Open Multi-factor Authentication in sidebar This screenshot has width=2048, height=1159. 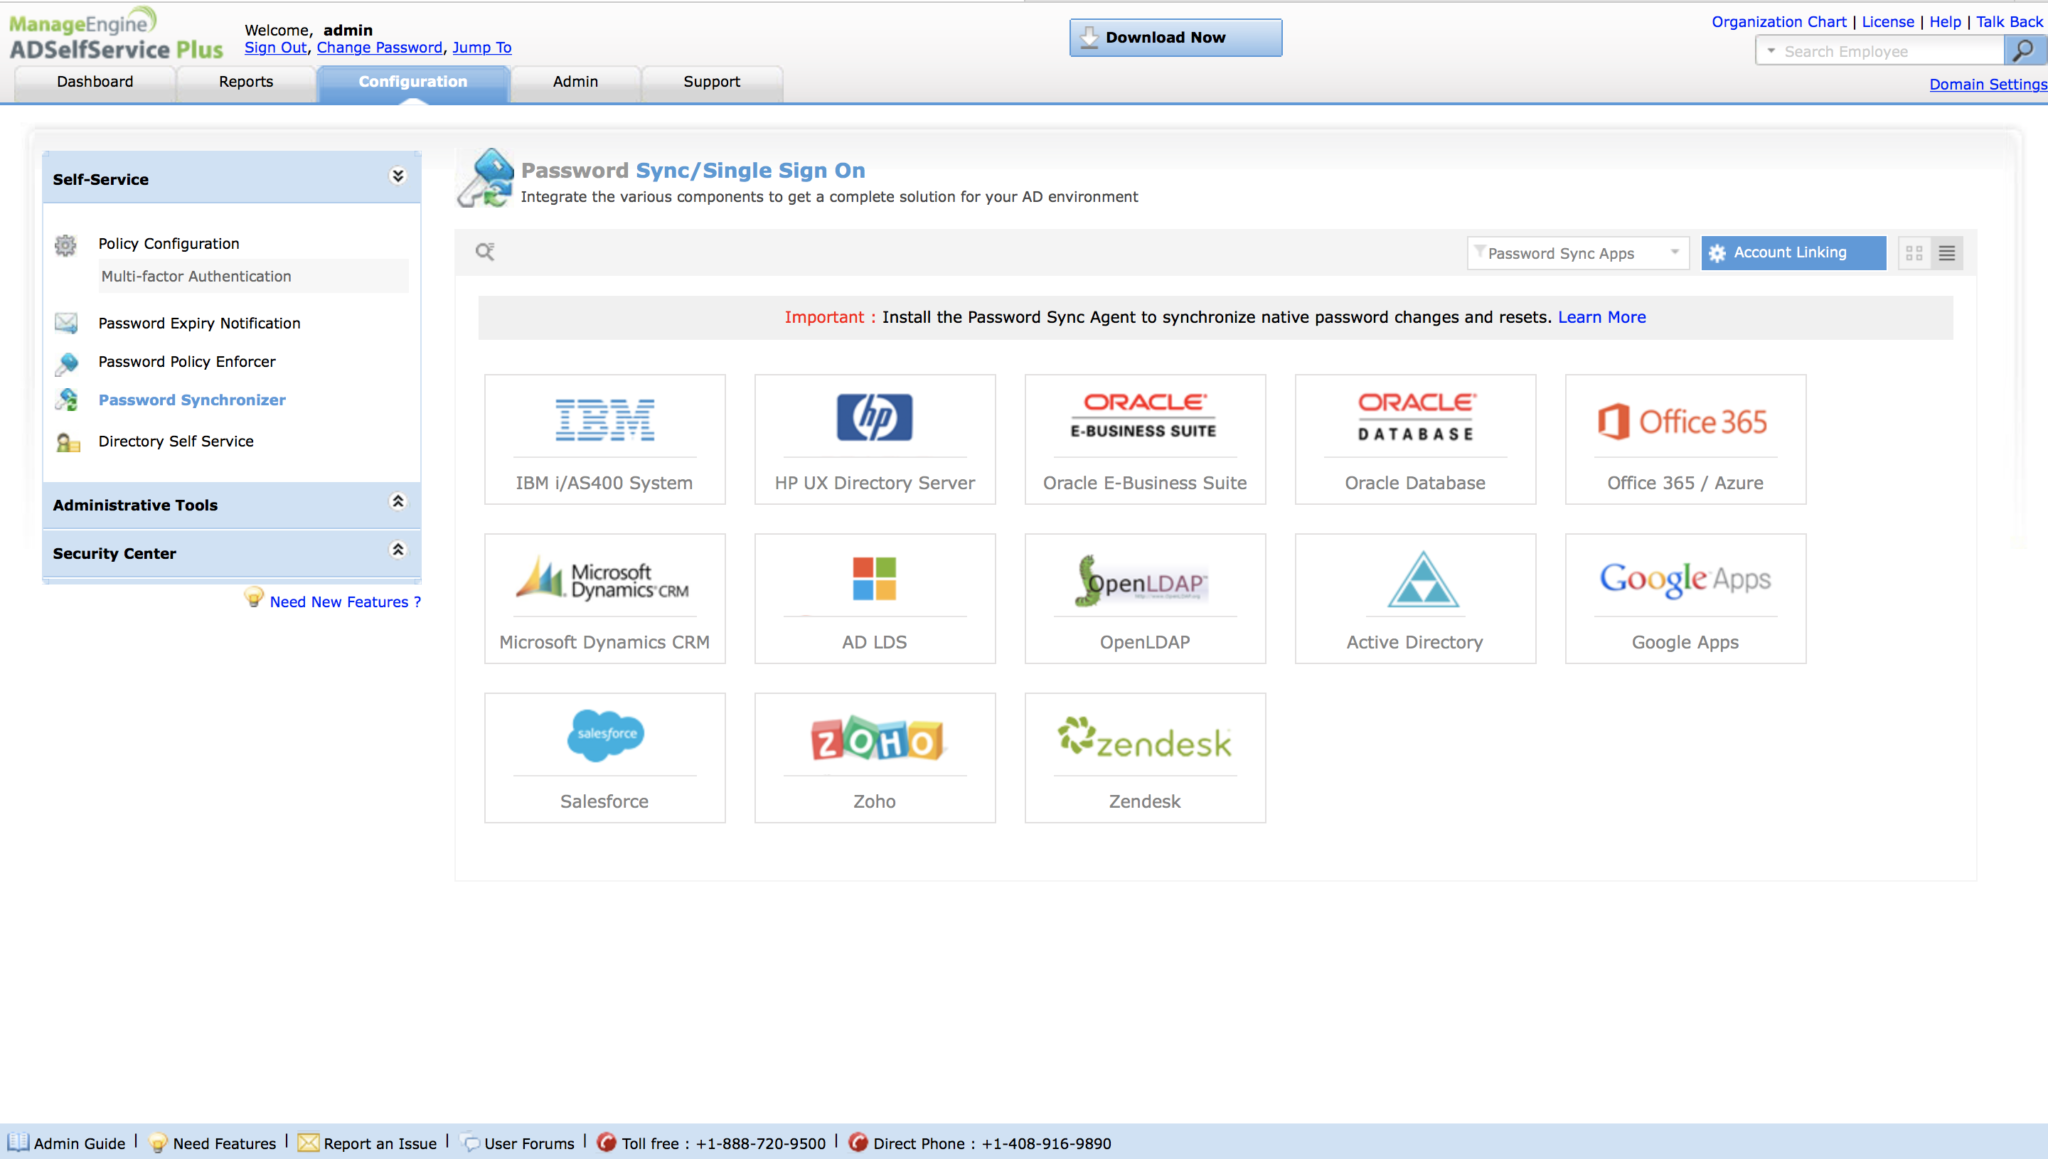(196, 276)
